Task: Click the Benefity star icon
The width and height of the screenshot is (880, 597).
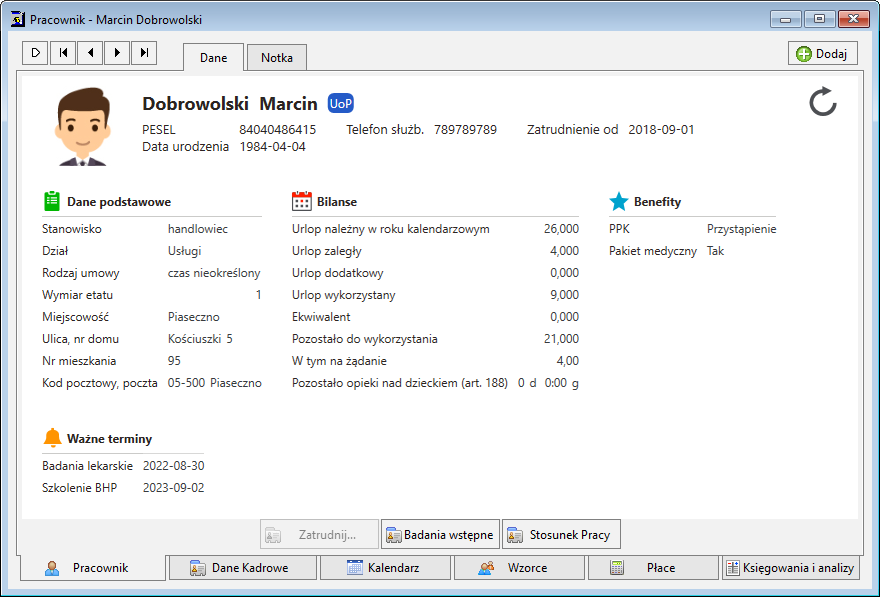Action: coord(619,201)
